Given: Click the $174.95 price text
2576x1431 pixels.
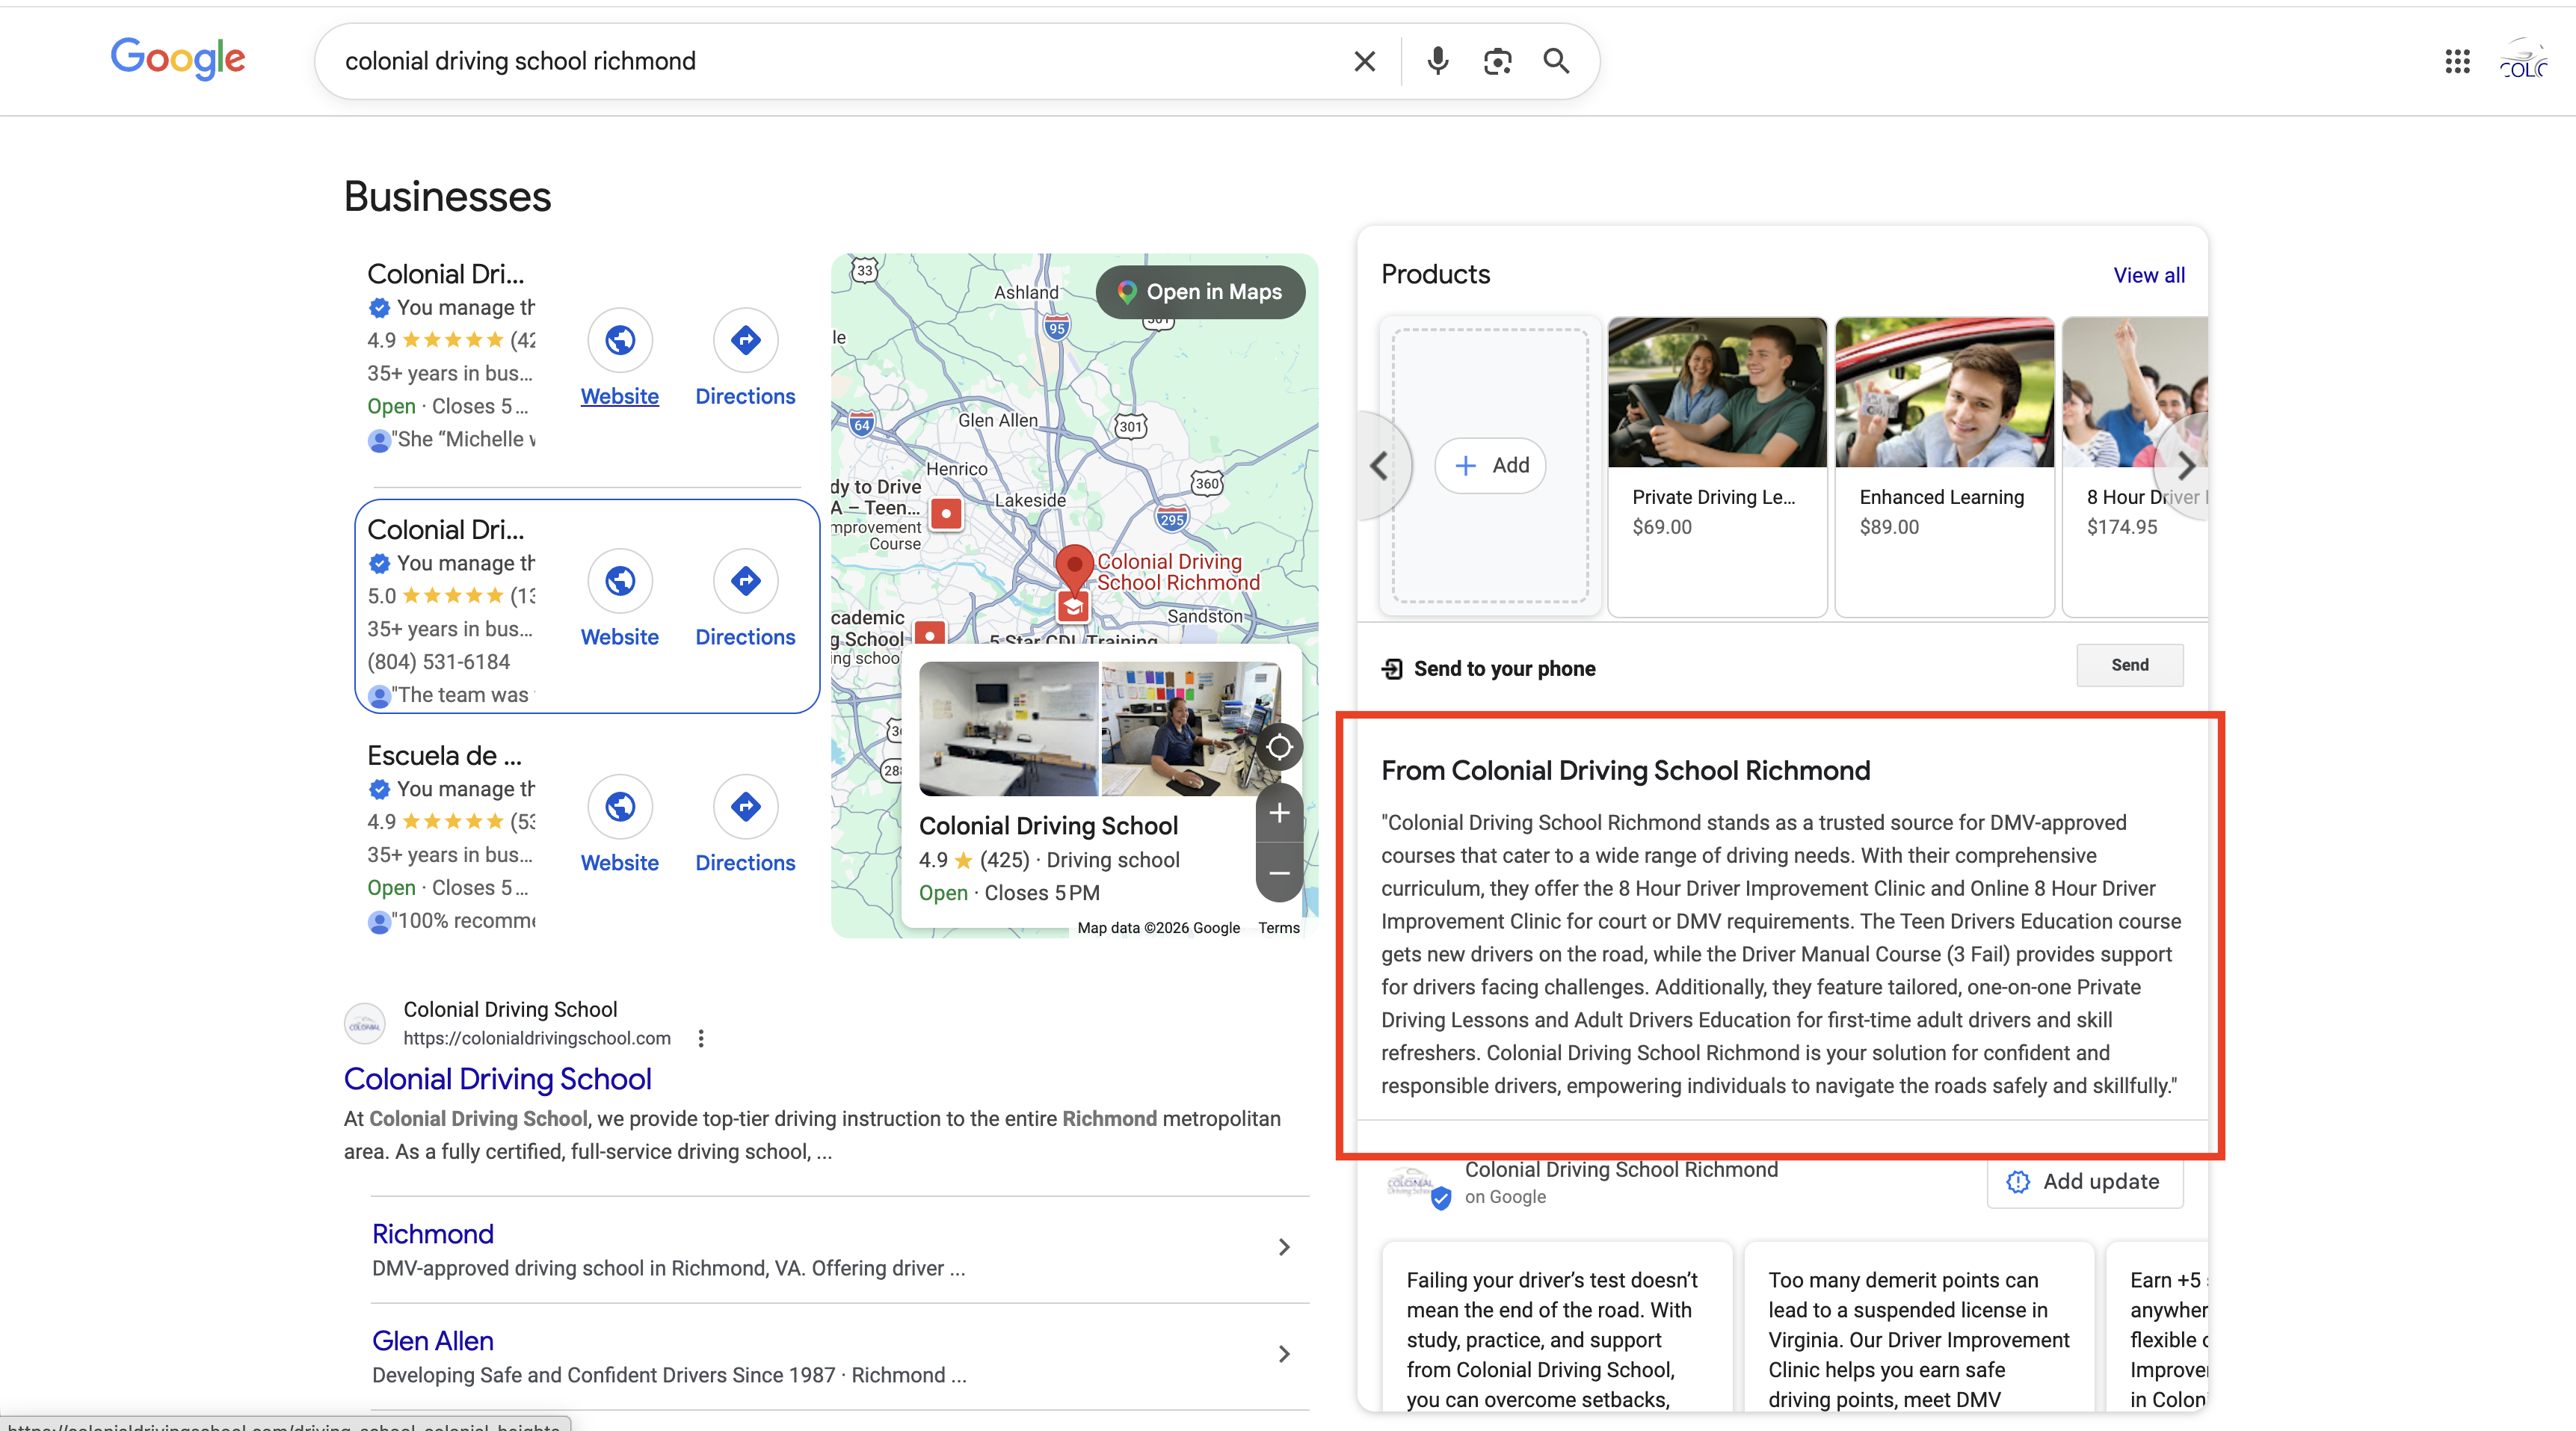Looking at the screenshot, I should [x=2122, y=527].
